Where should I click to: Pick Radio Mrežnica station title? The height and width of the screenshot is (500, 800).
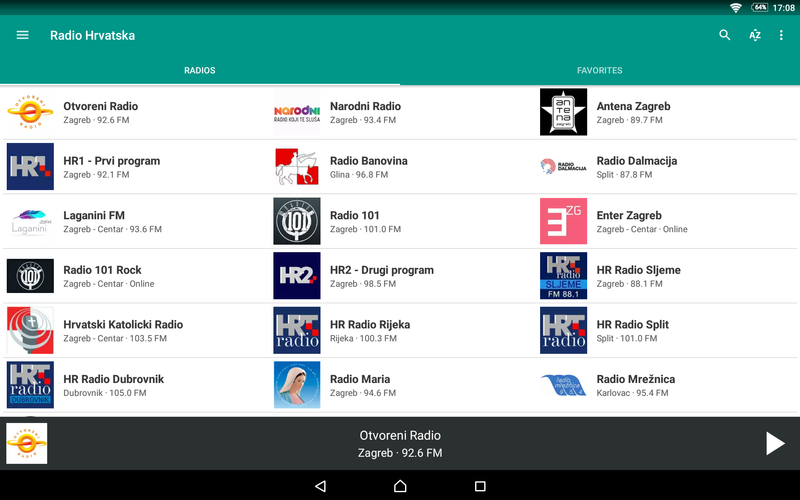pos(636,379)
